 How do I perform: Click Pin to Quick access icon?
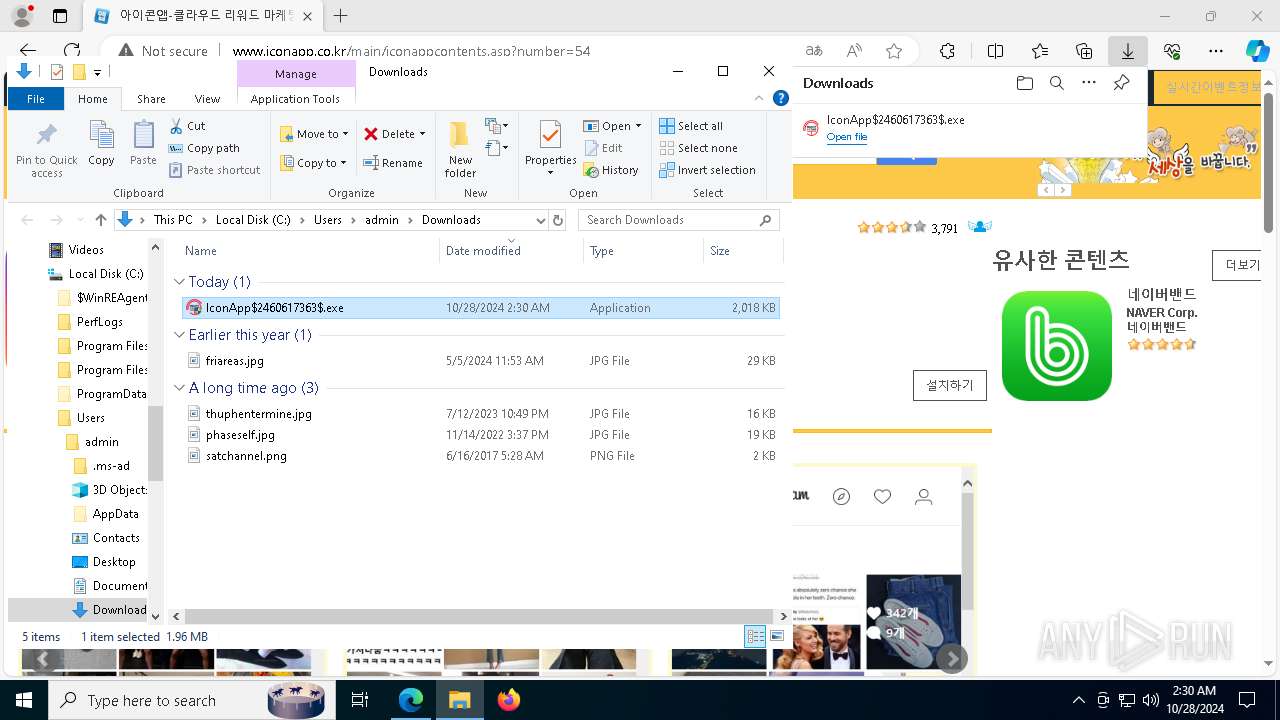[46, 150]
